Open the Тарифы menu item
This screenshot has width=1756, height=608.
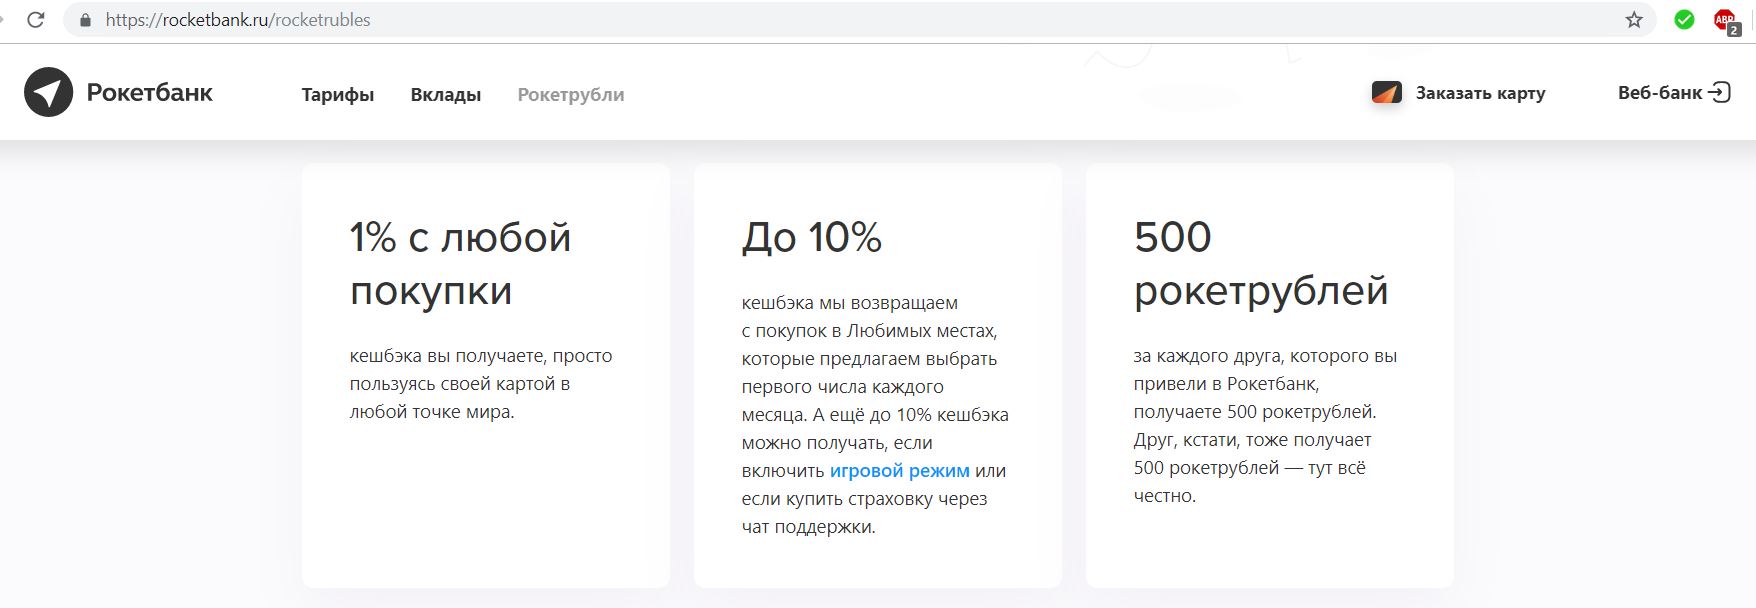click(x=338, y=95)
